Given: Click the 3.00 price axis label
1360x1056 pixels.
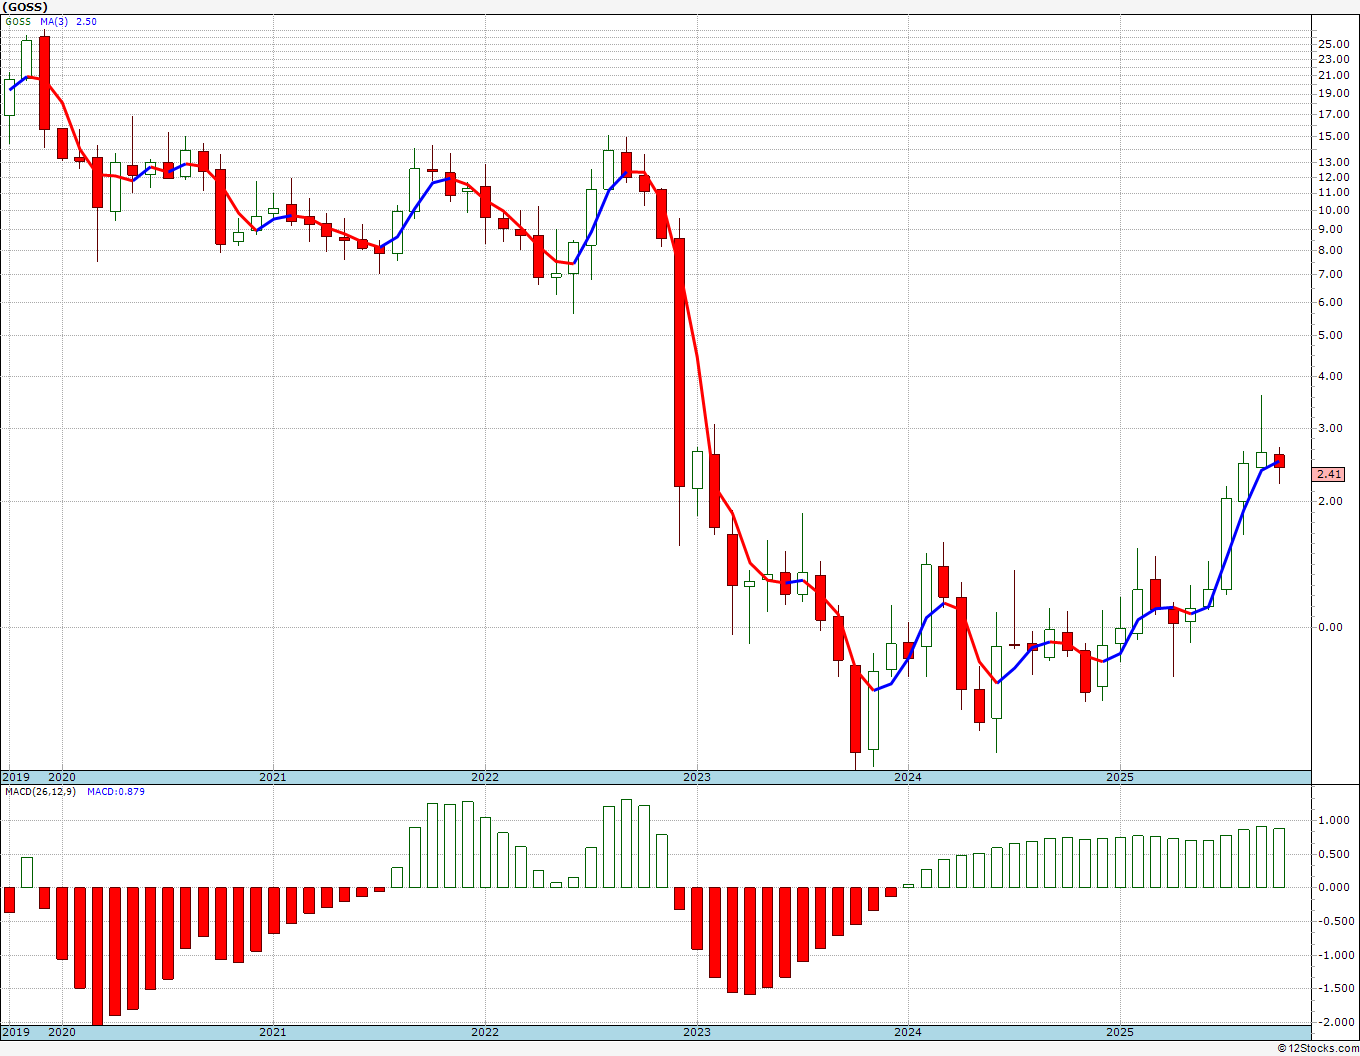Looking at the screenshot, I should tap(1331, 428).
